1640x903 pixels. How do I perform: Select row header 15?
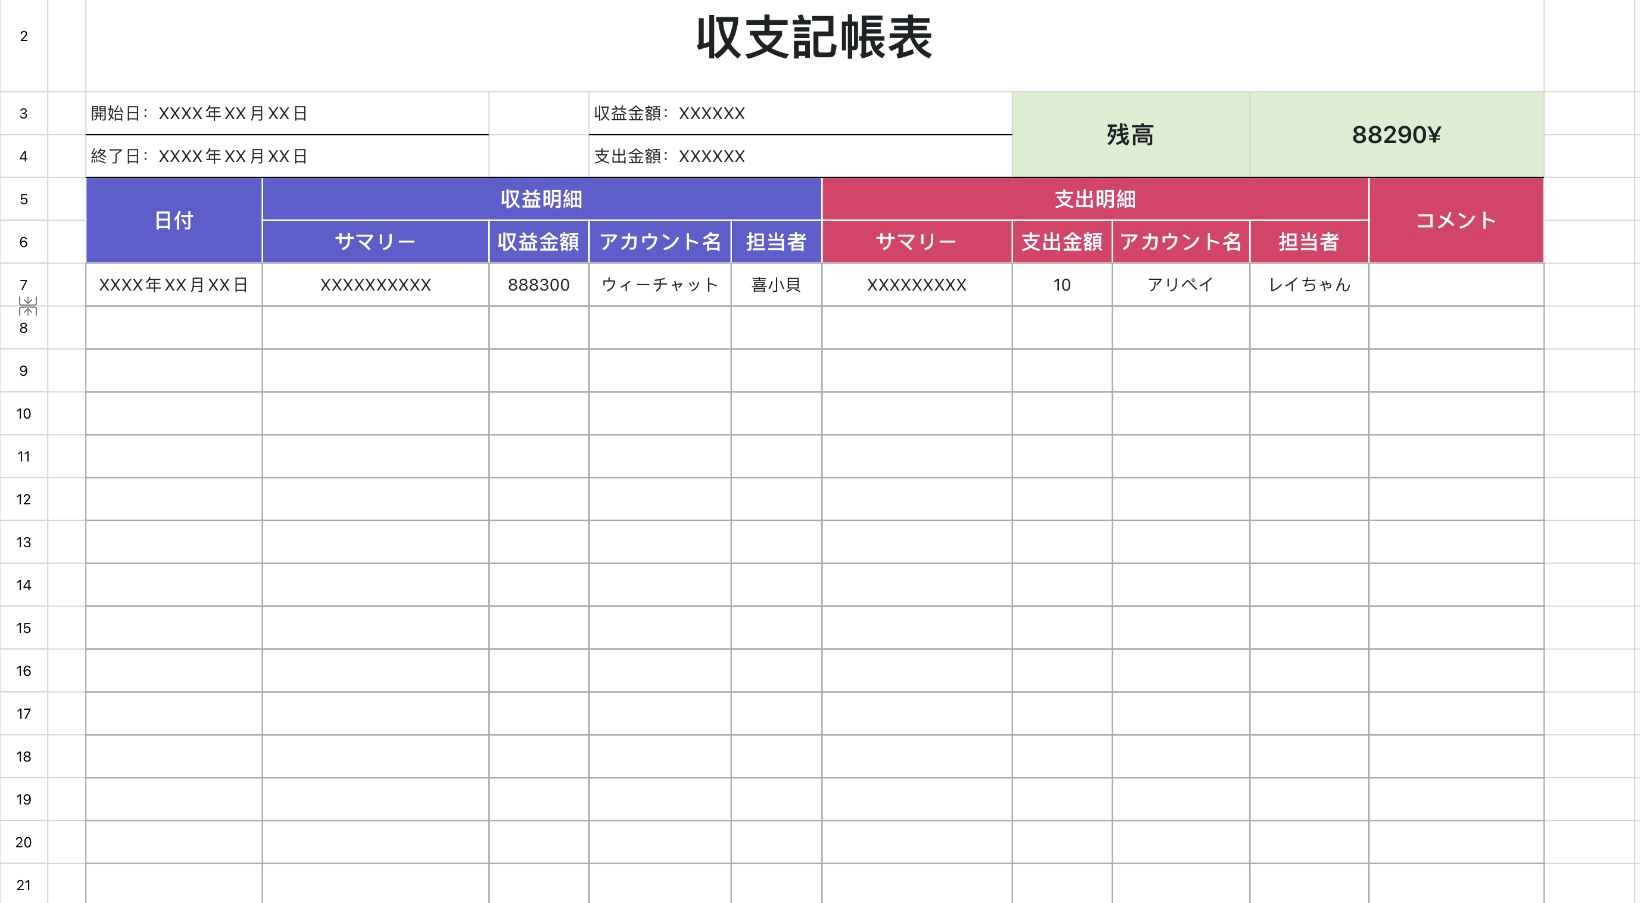coord(23,628)
